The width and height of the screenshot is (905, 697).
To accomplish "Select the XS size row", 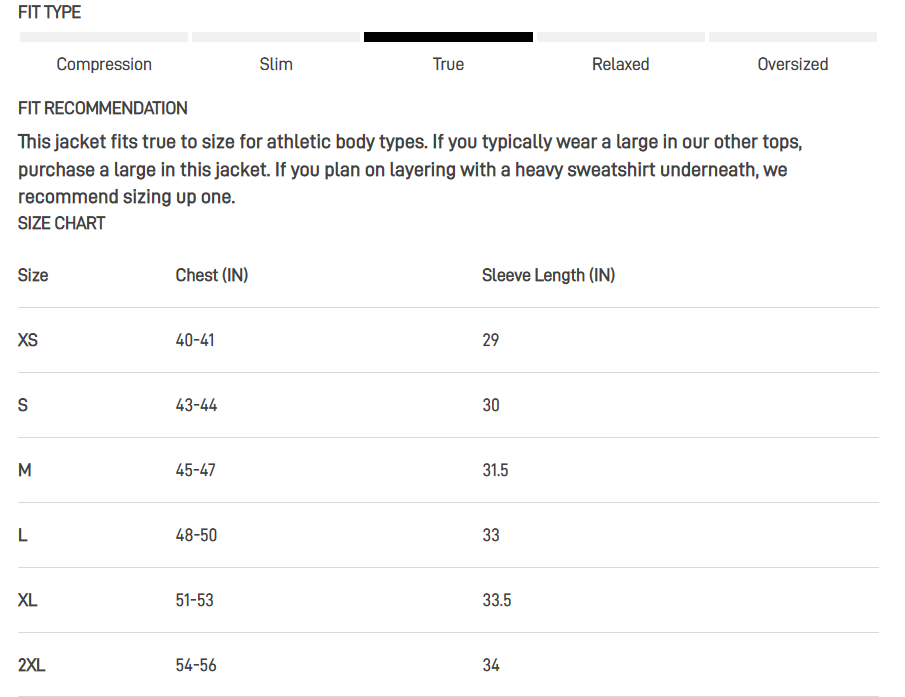I will point(448,340).
